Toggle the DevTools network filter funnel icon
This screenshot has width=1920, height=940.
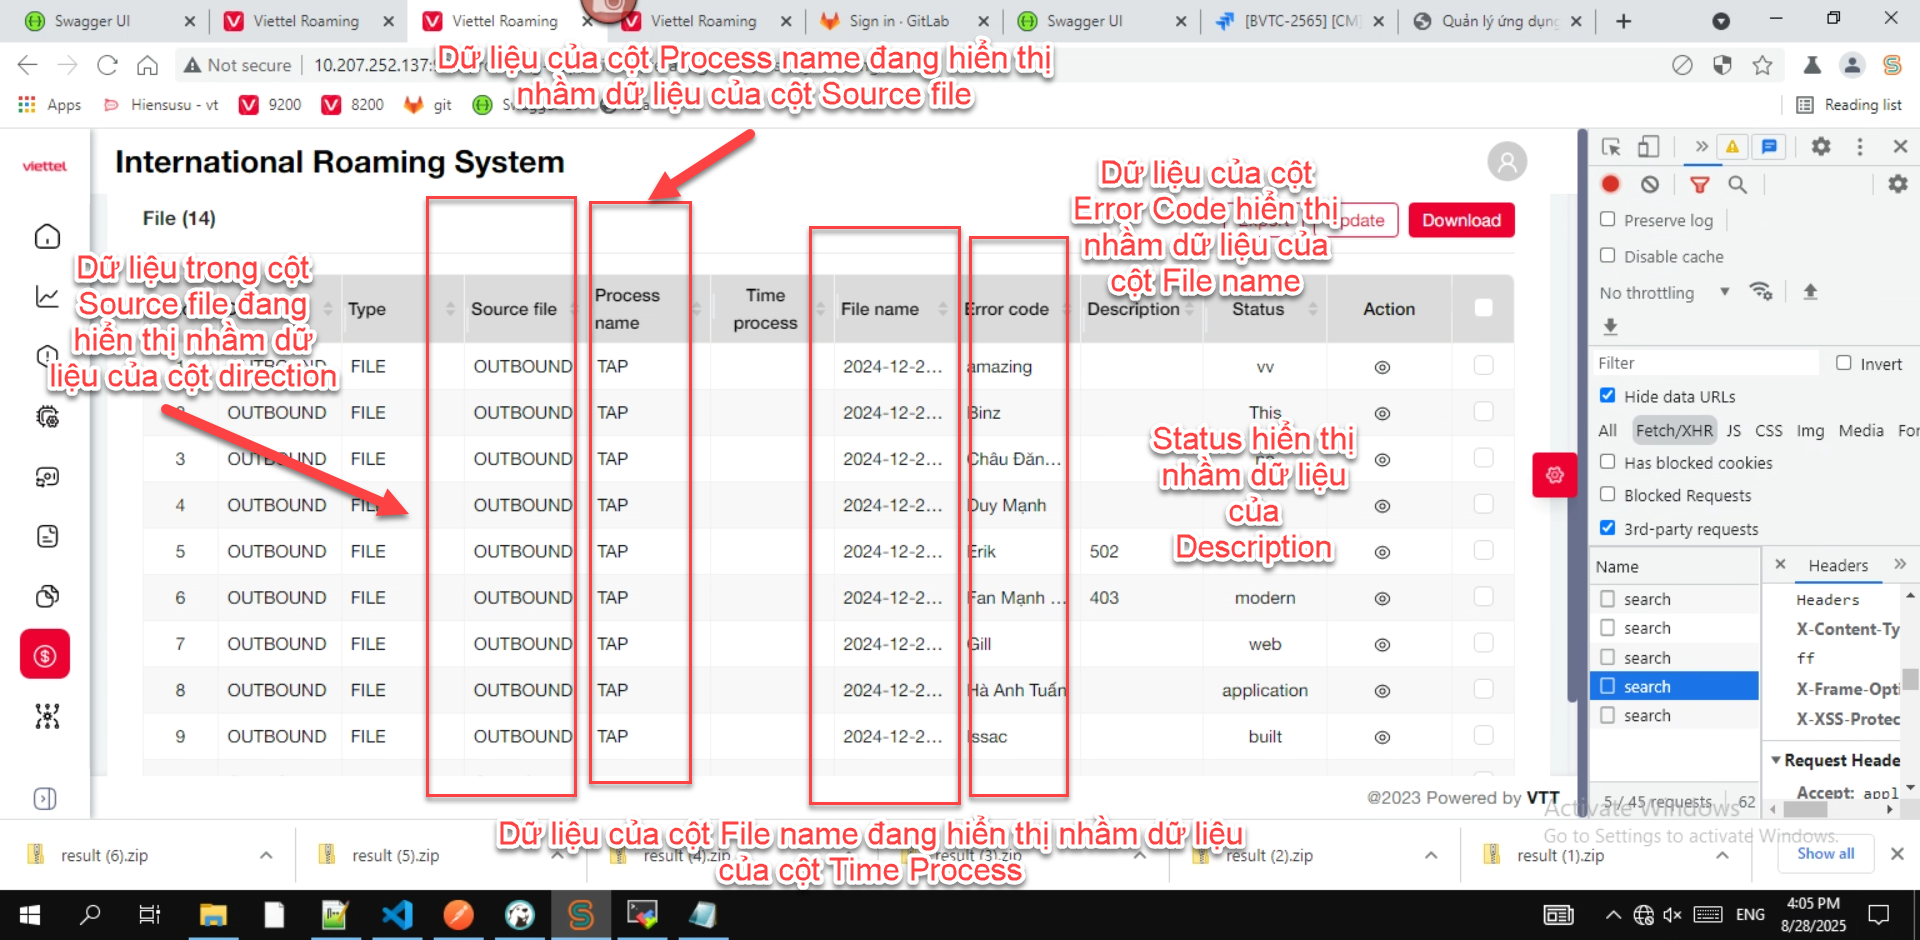pos(1699,184)
